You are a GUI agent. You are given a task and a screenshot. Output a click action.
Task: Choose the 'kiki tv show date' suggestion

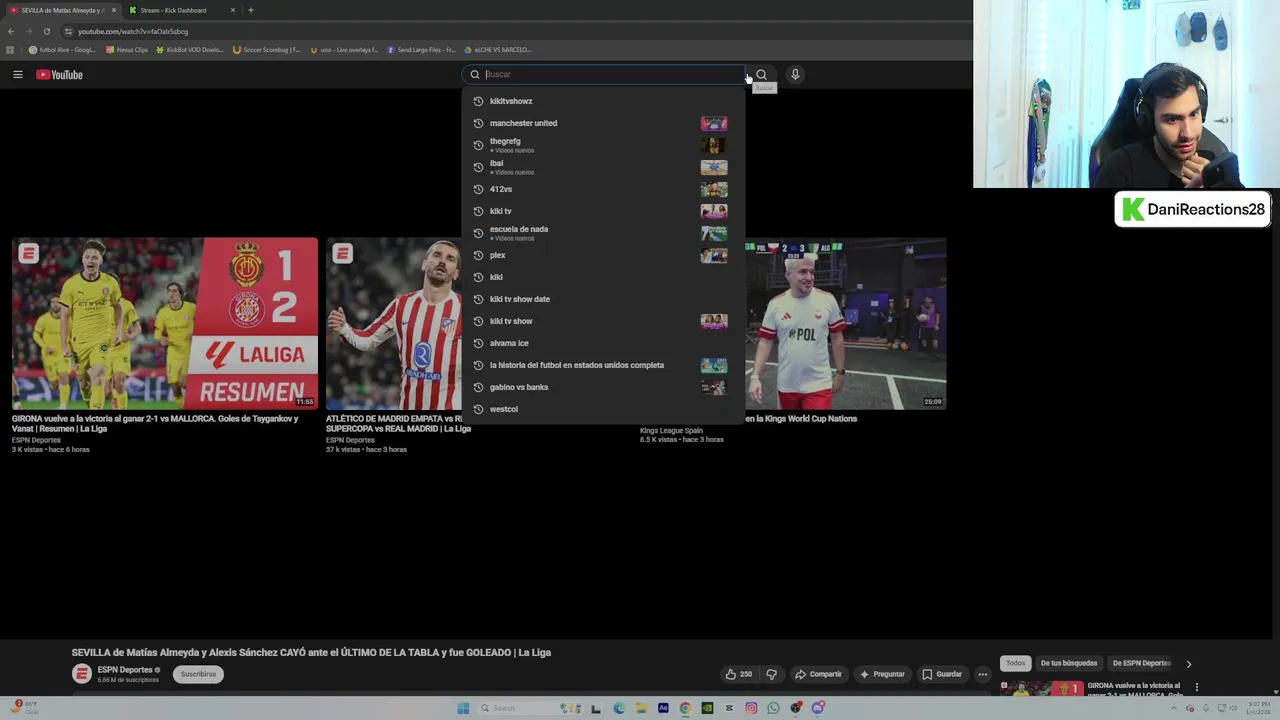(603, 299)
